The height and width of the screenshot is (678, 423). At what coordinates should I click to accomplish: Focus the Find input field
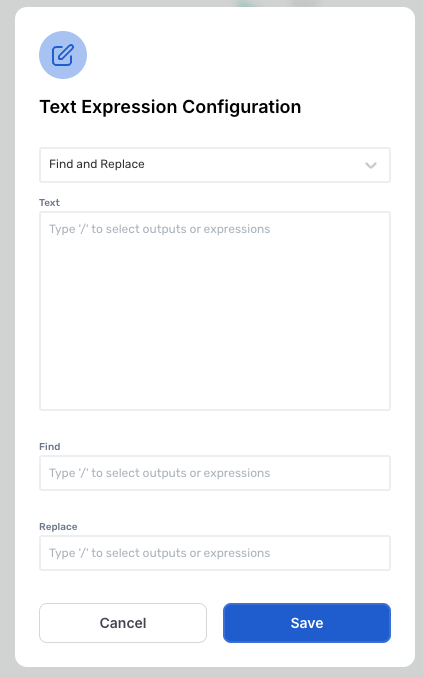pyautogui.click(x=215, y=473)
